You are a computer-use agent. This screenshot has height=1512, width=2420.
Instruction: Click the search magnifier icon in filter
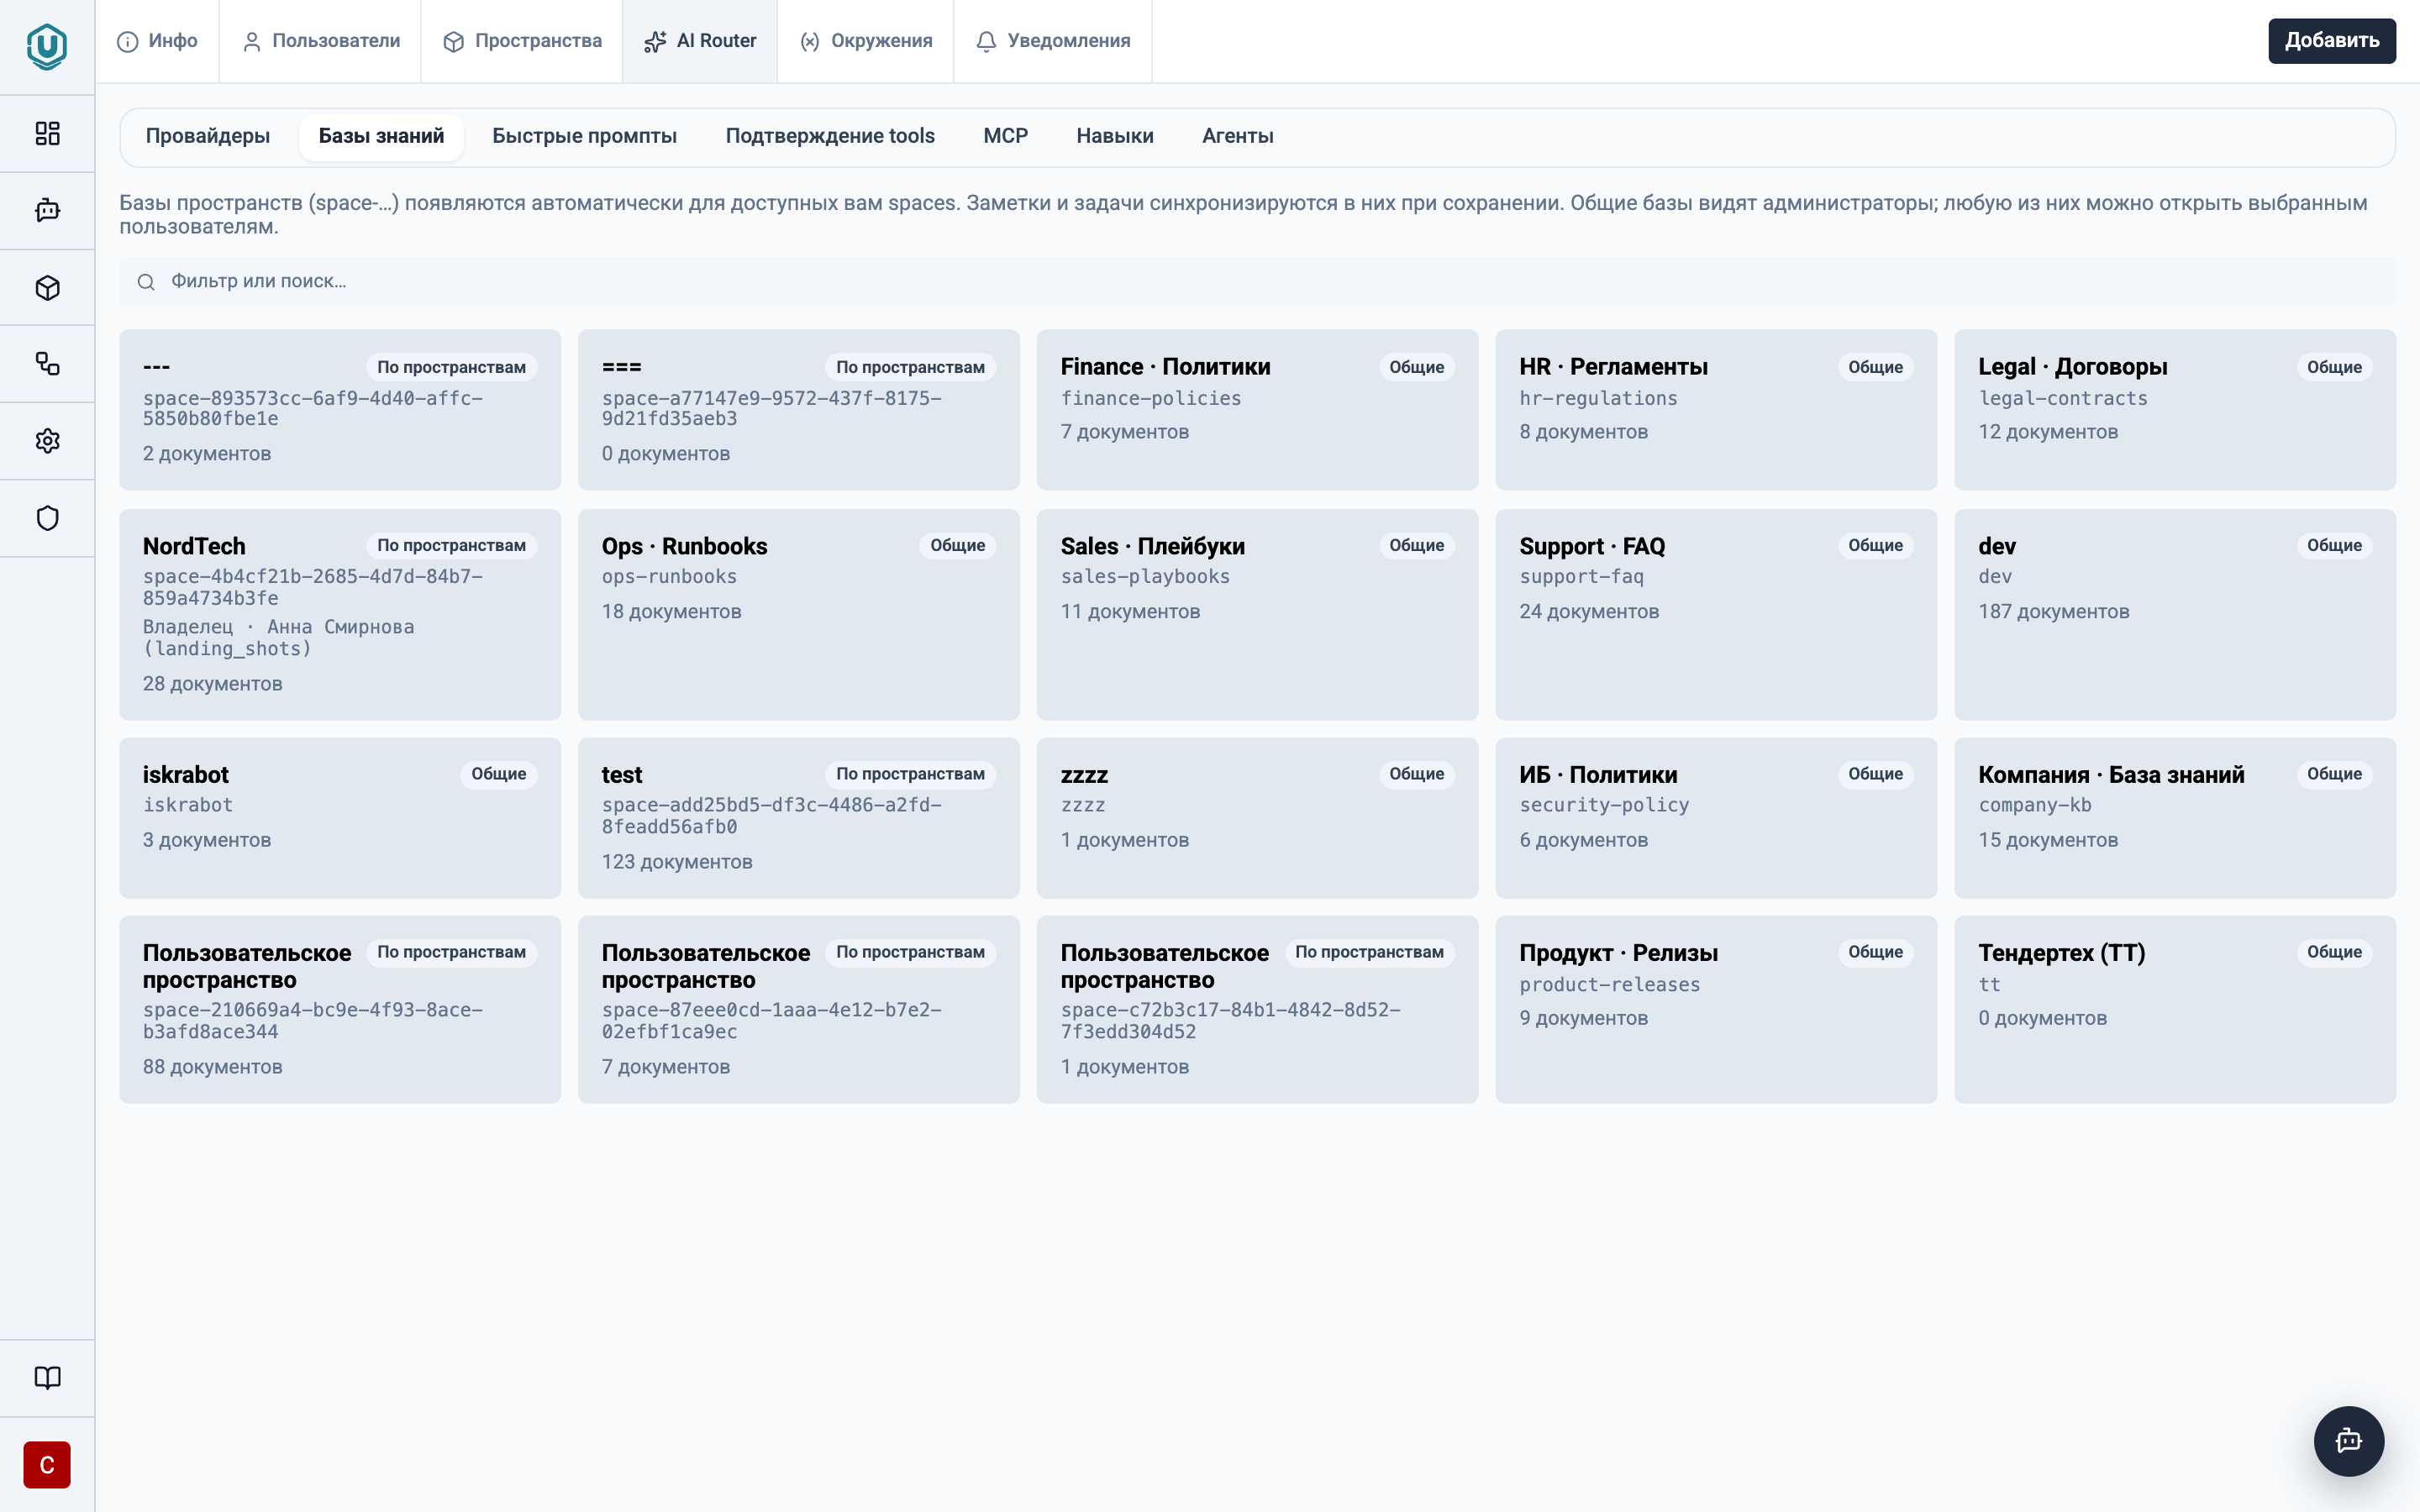pos(146,282)
